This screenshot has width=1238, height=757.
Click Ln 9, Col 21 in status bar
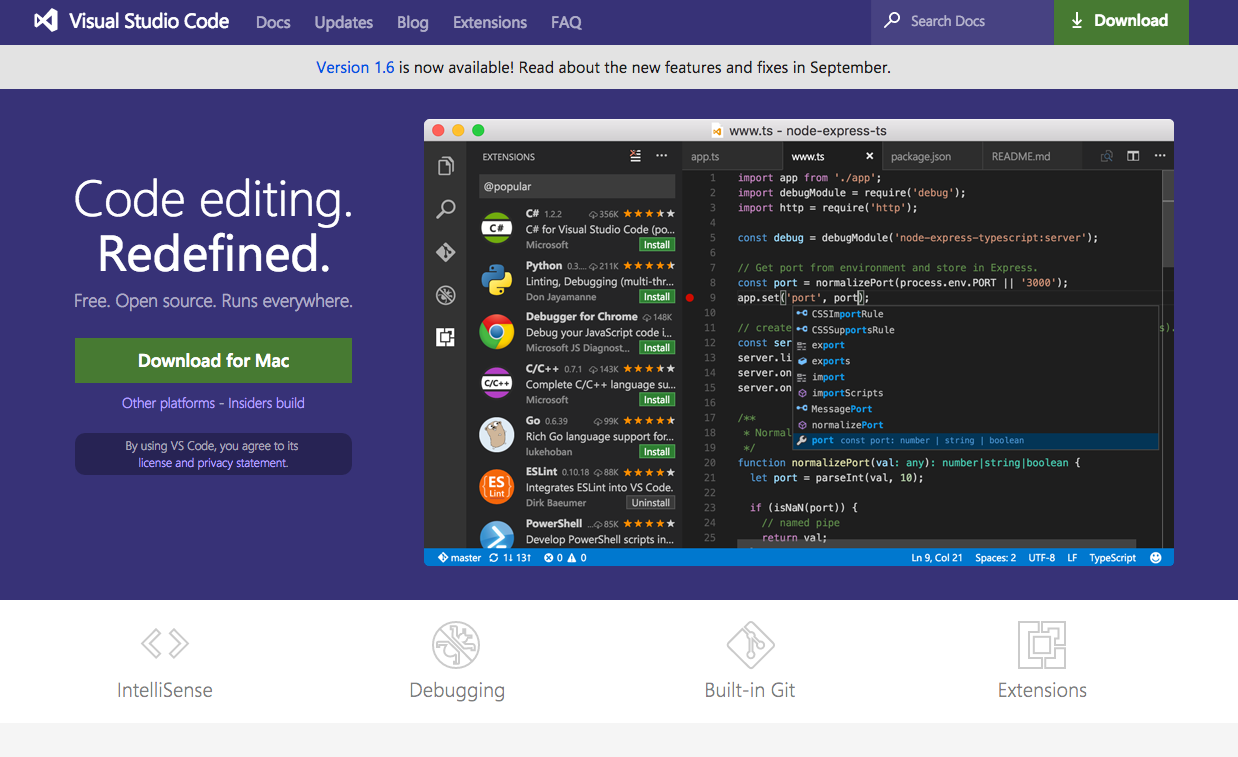tap(937, 558)
